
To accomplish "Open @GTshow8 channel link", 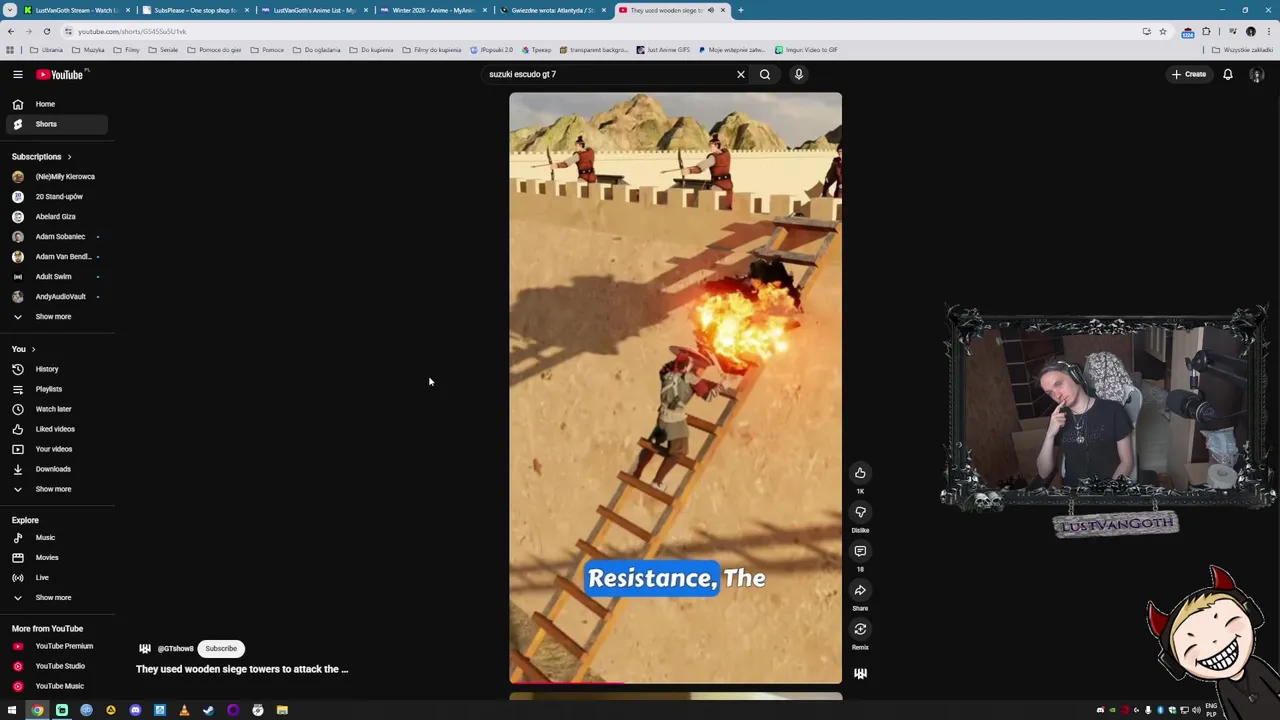I will click(x=175, y=648).
